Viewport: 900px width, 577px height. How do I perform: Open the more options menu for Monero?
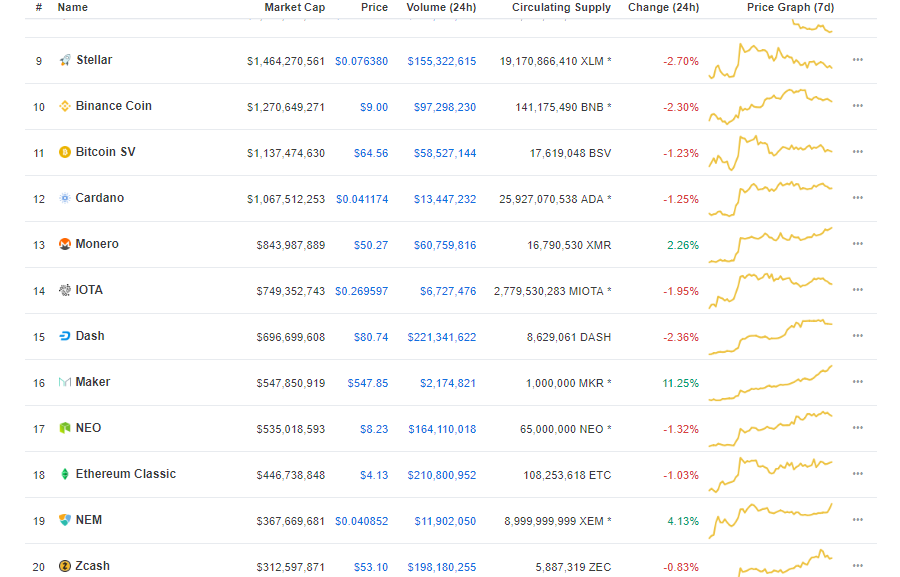click(x=858, y=243)
